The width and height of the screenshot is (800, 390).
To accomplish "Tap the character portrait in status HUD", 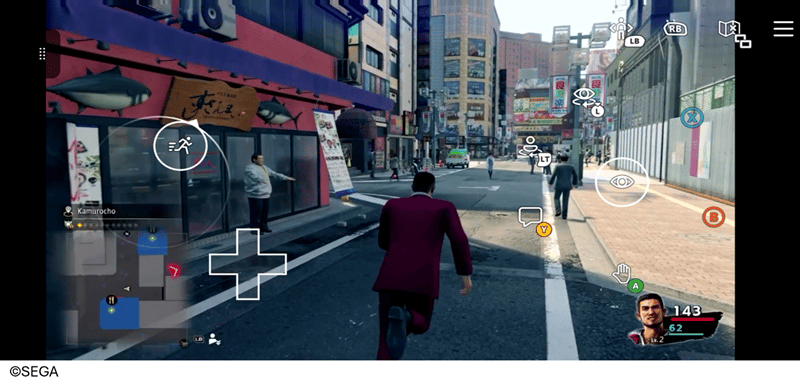I will tap(649, 319).
